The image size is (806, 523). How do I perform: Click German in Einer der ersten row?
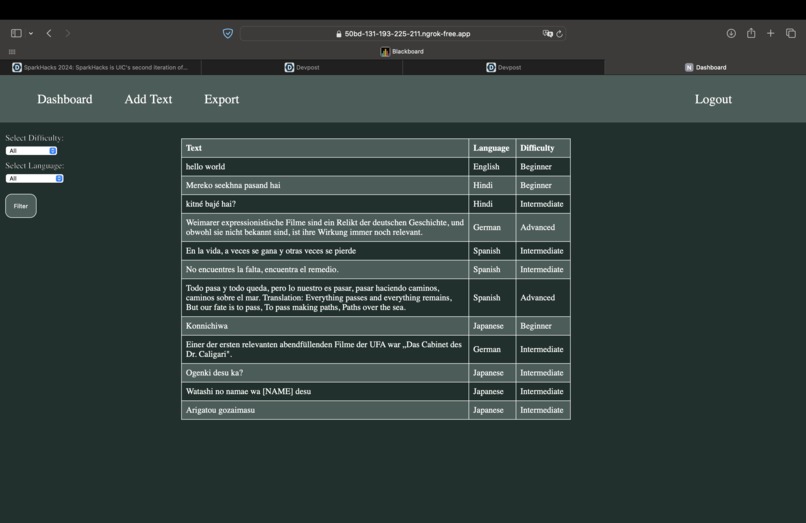pos(487,349)
